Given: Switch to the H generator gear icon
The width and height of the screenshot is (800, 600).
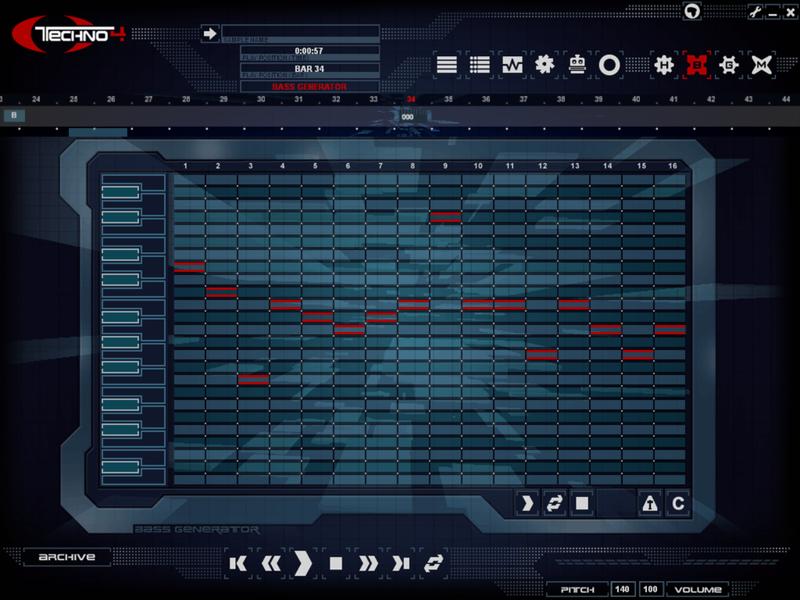Looking at the screenshot, I should coord(664,65).
